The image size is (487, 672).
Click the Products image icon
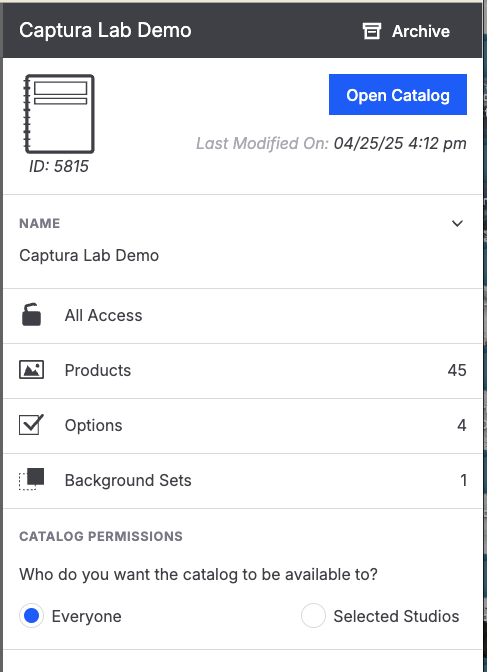point(31,370)
